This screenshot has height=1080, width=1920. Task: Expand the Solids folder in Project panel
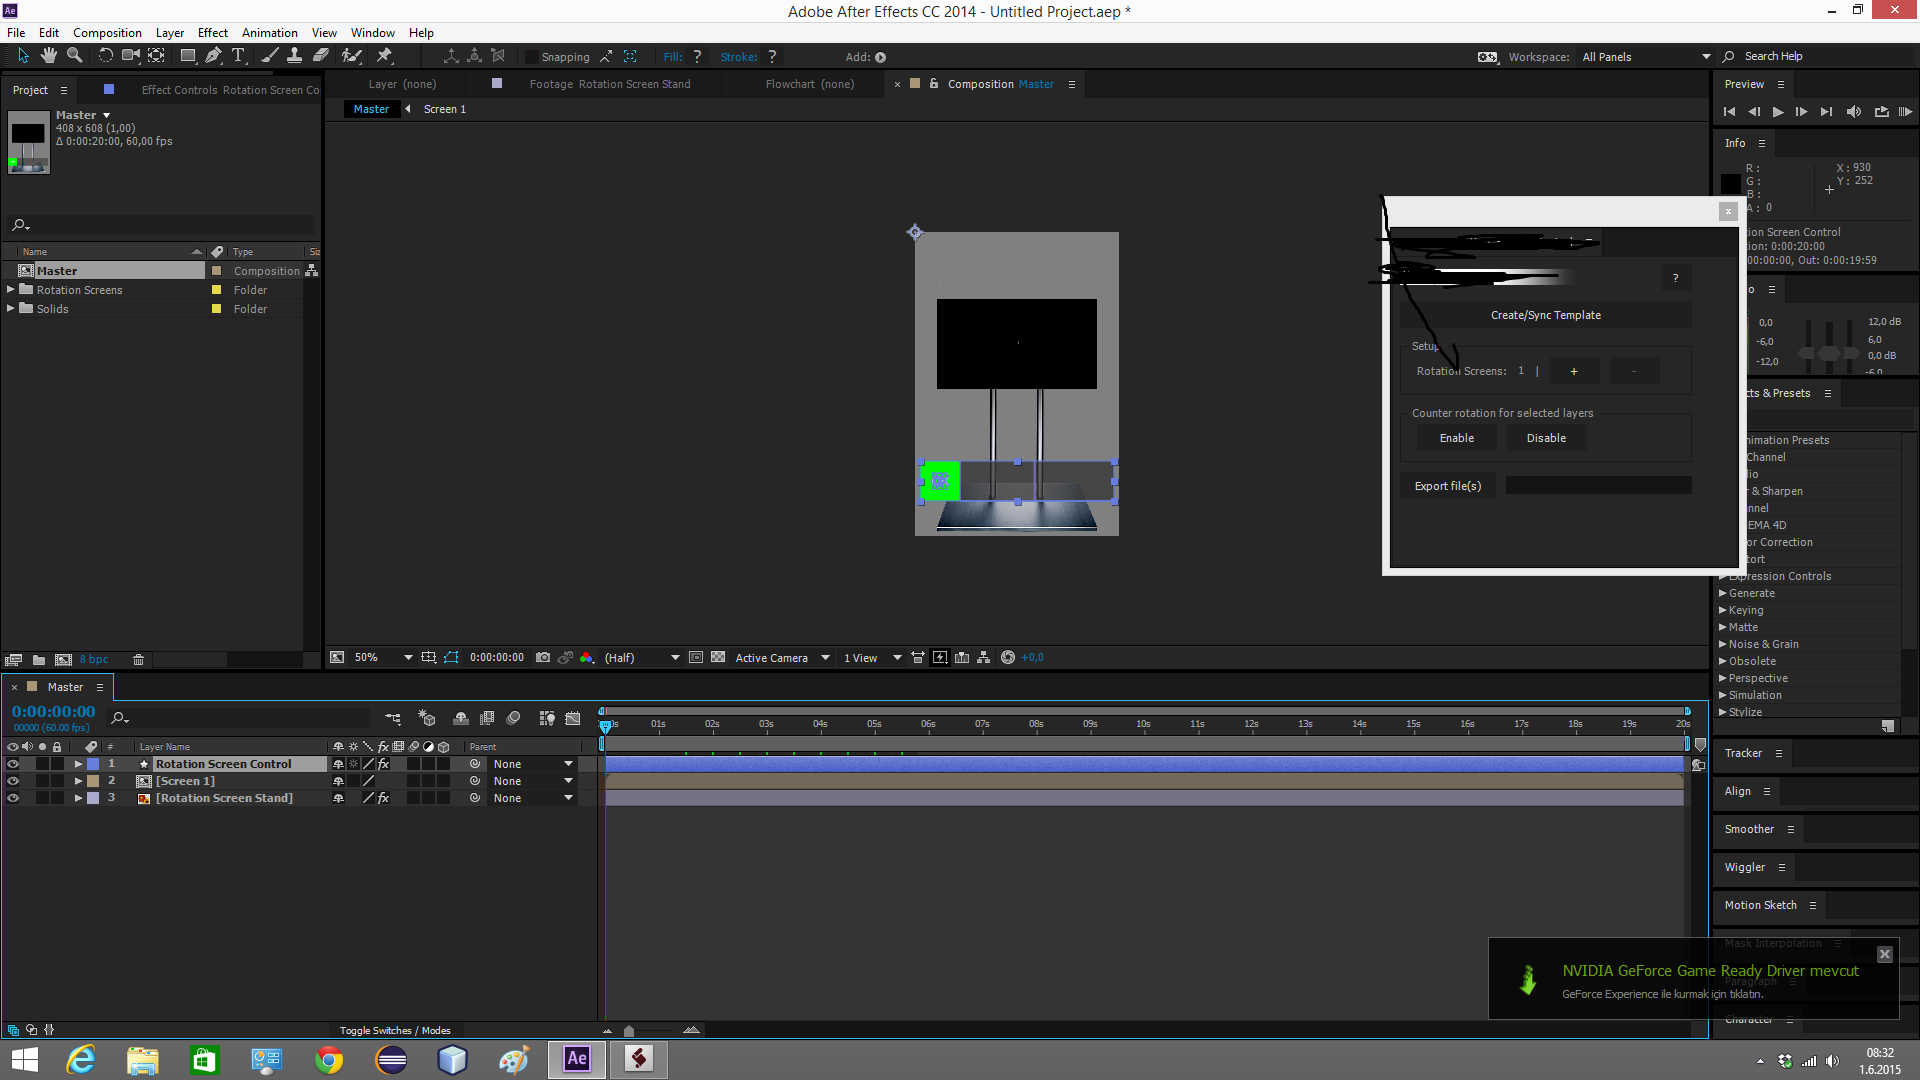point(11,309)
